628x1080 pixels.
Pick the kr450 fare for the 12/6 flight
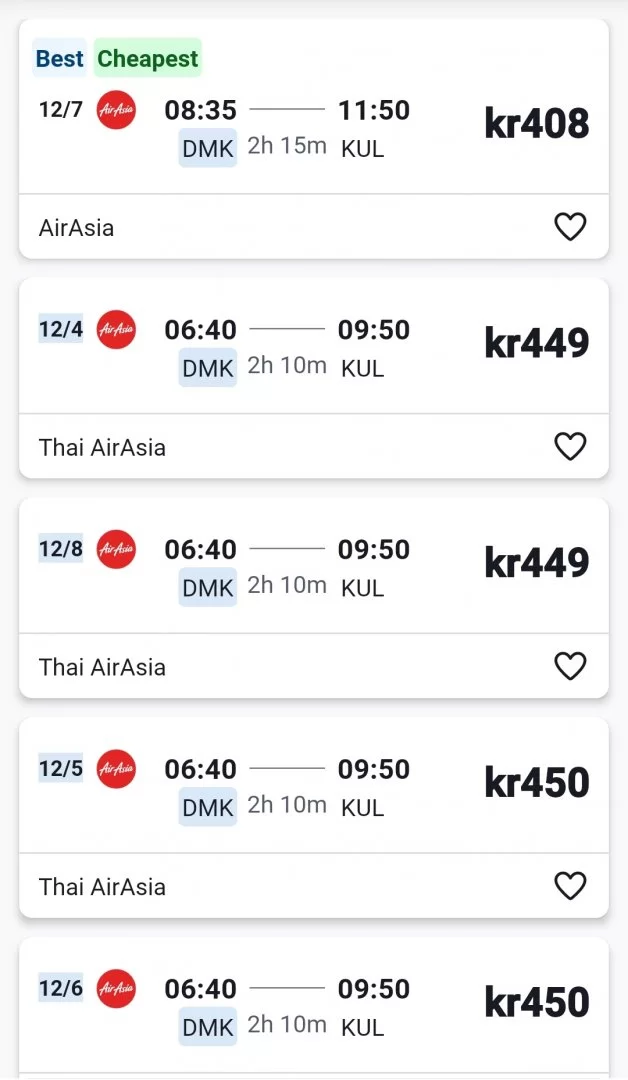(537, 1003)
